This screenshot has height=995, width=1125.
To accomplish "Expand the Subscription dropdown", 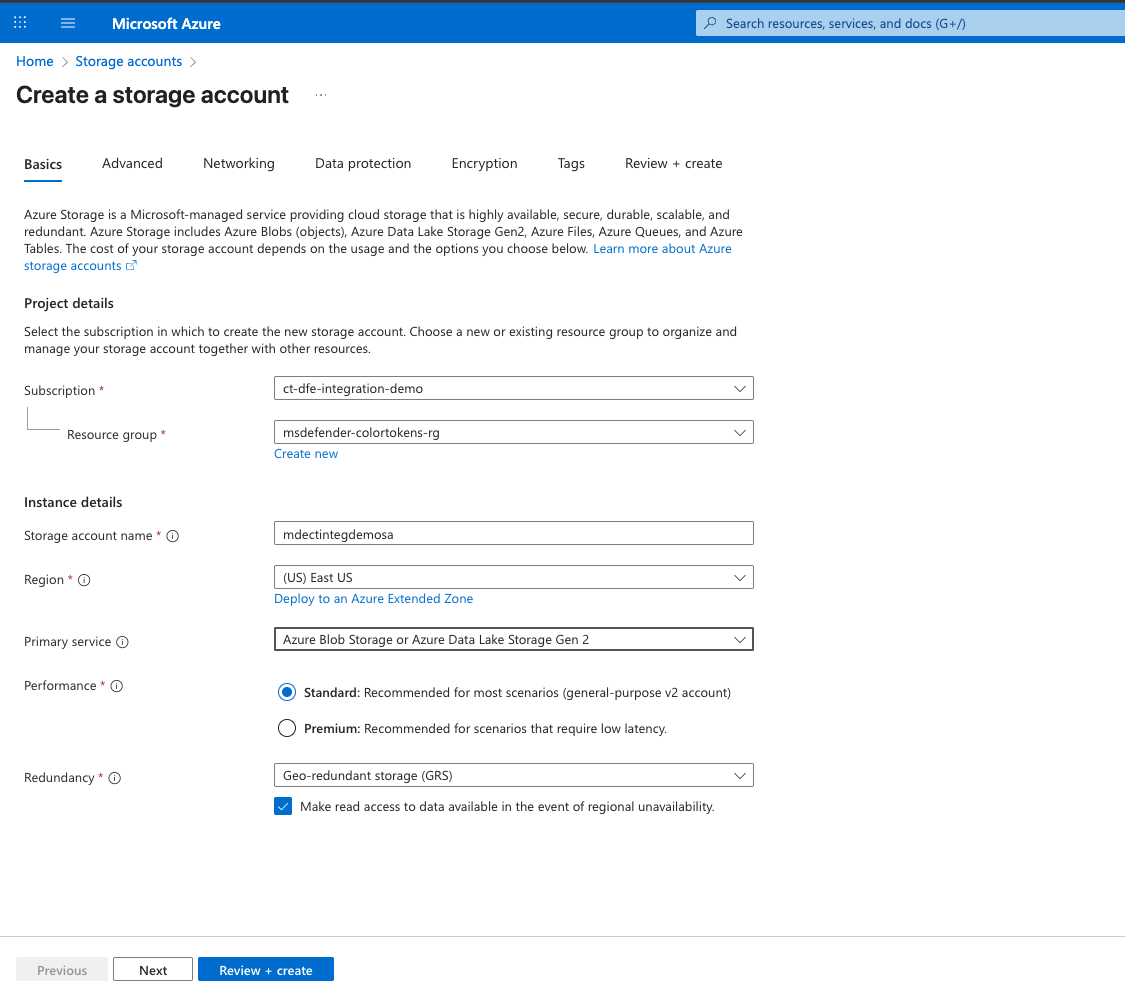I will [x=513, y=388].
